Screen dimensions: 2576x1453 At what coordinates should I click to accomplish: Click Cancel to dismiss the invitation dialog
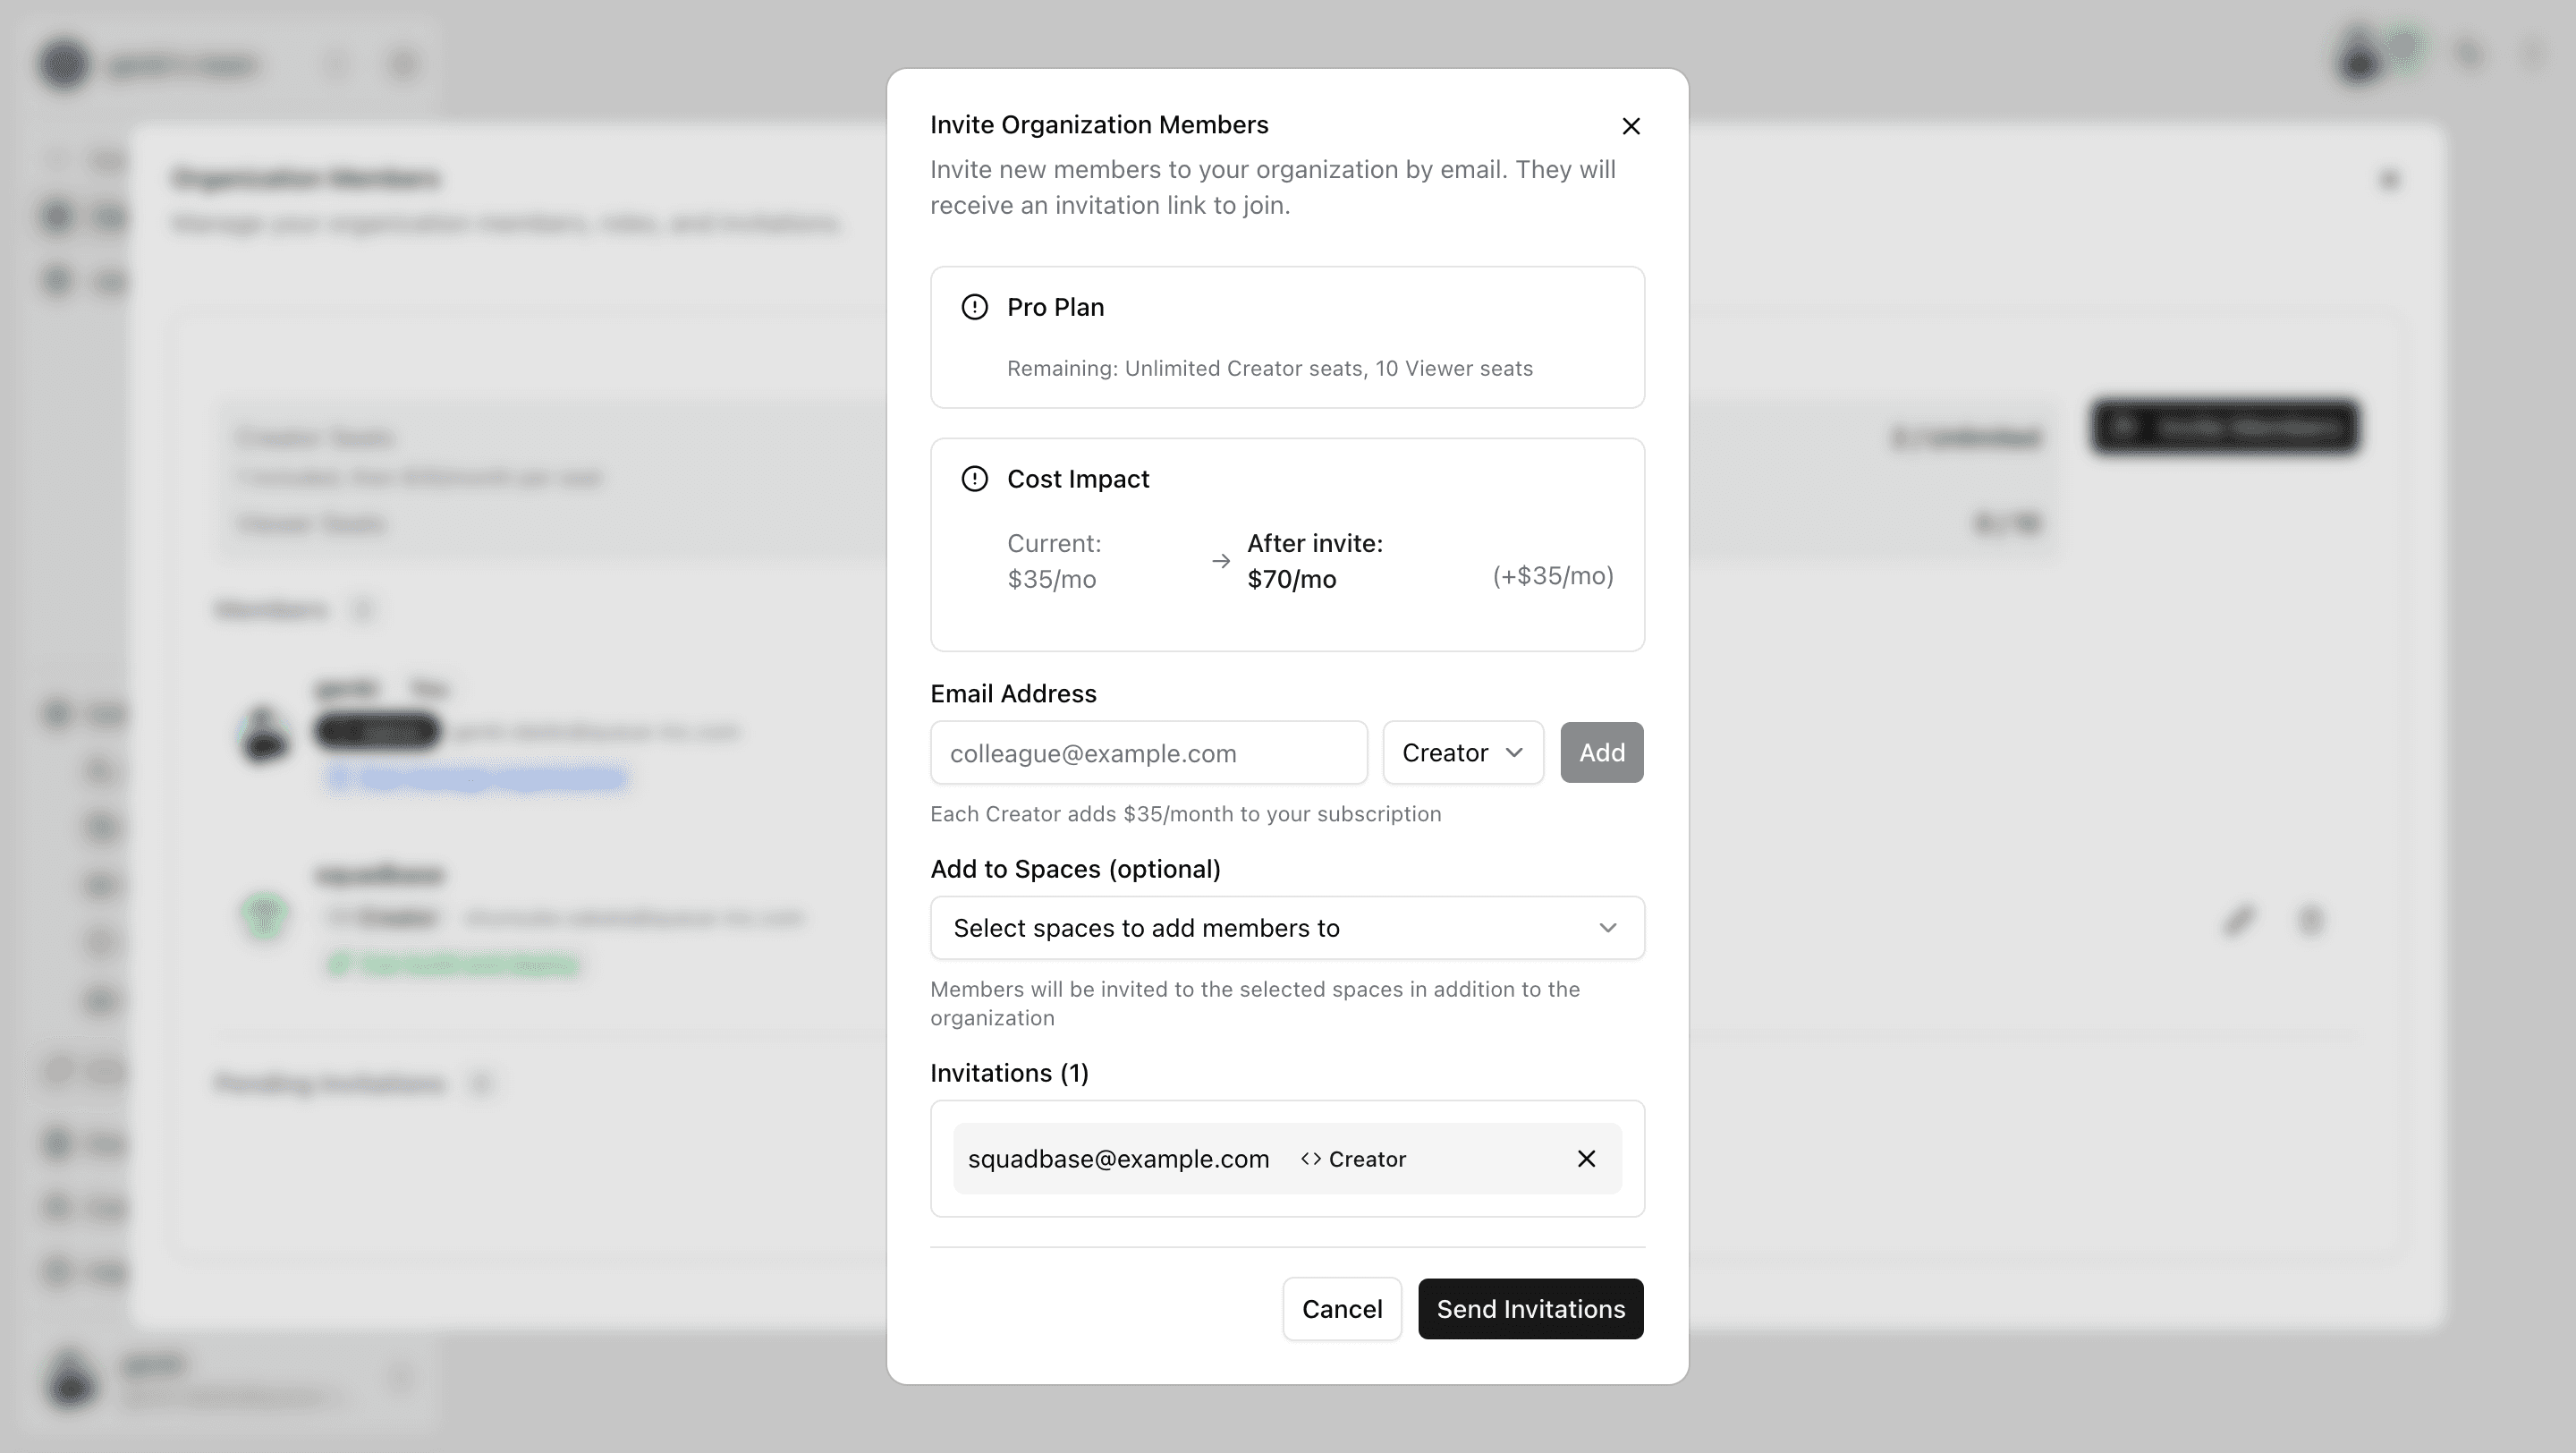(1342, 1309)
